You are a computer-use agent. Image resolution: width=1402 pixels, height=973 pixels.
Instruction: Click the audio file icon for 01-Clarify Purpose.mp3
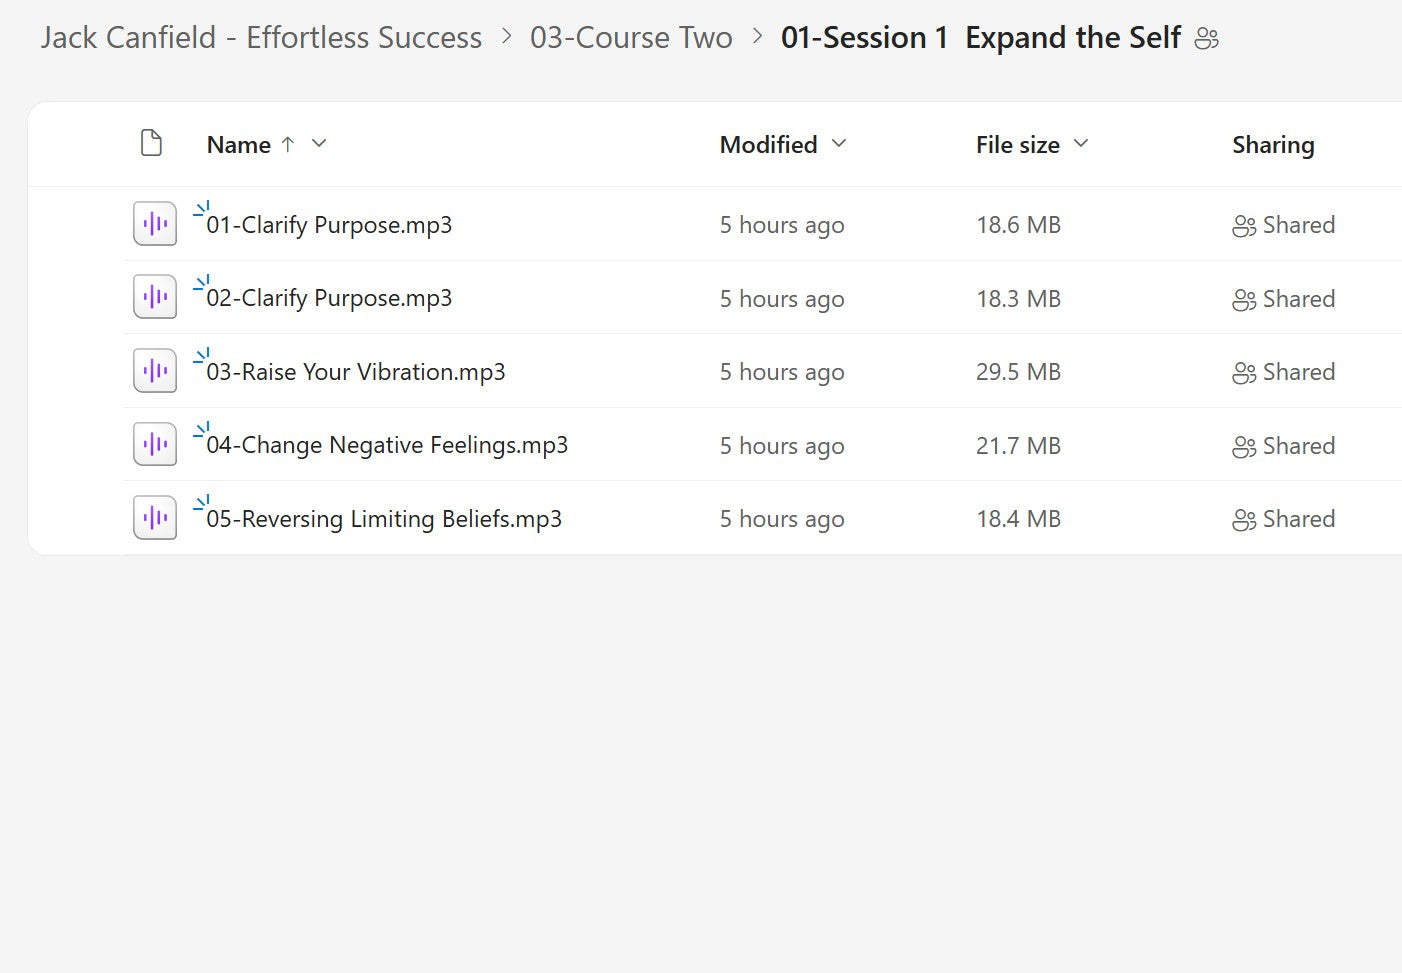pyautogui.click(x=154, y=223)
